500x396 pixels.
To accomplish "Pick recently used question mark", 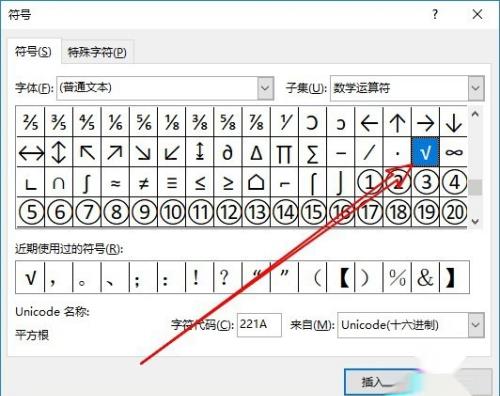I will pyautogui.click(x=228, y=277).
